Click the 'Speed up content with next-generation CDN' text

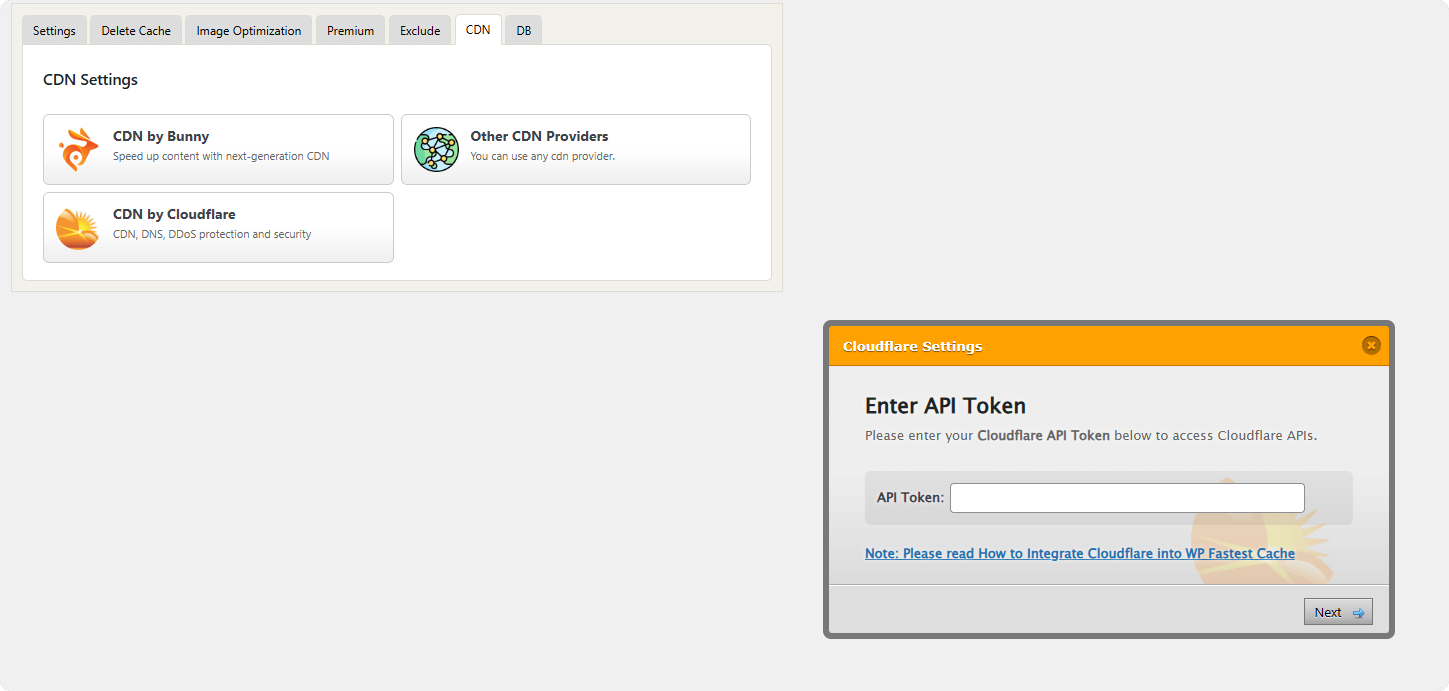[x=221, y=156]
